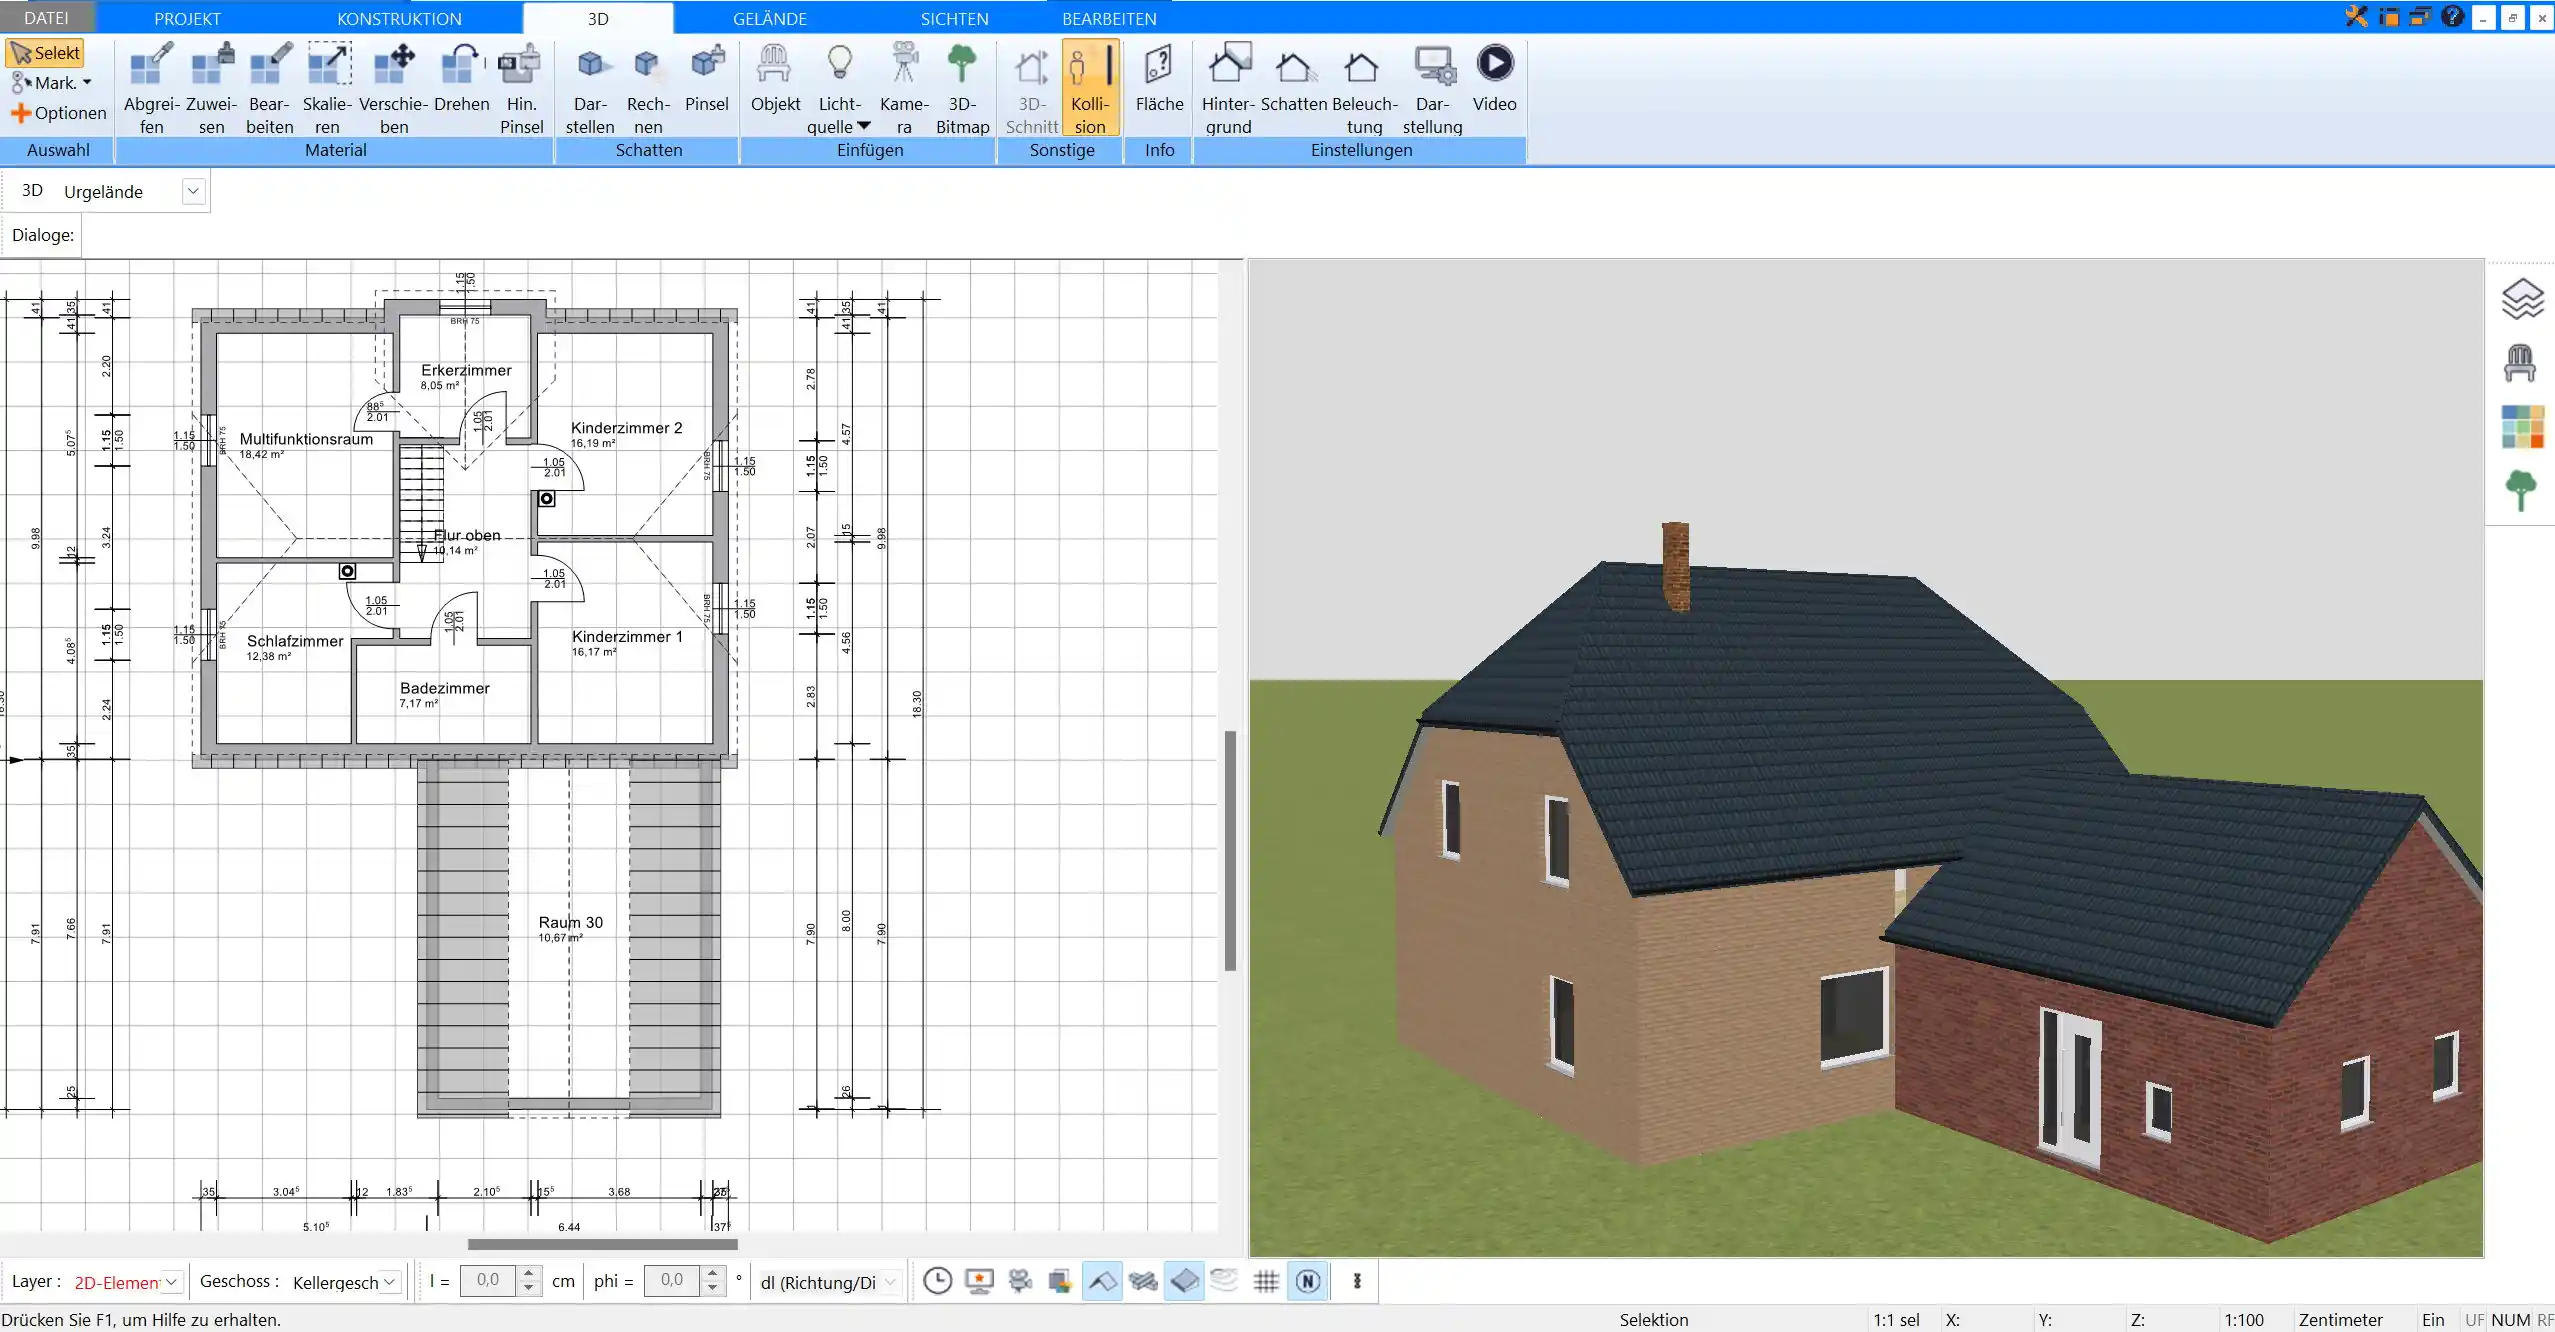Change the phi angle input value
This screenshot has width=2555, height=1332.
point(672,1281)
